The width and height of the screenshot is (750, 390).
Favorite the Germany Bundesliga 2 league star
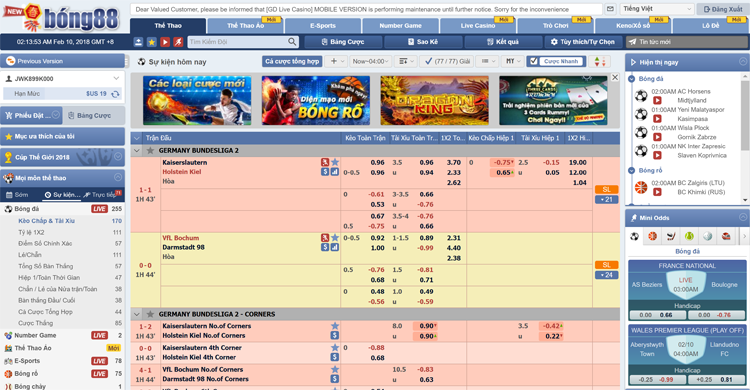click(x=150, y=151)
